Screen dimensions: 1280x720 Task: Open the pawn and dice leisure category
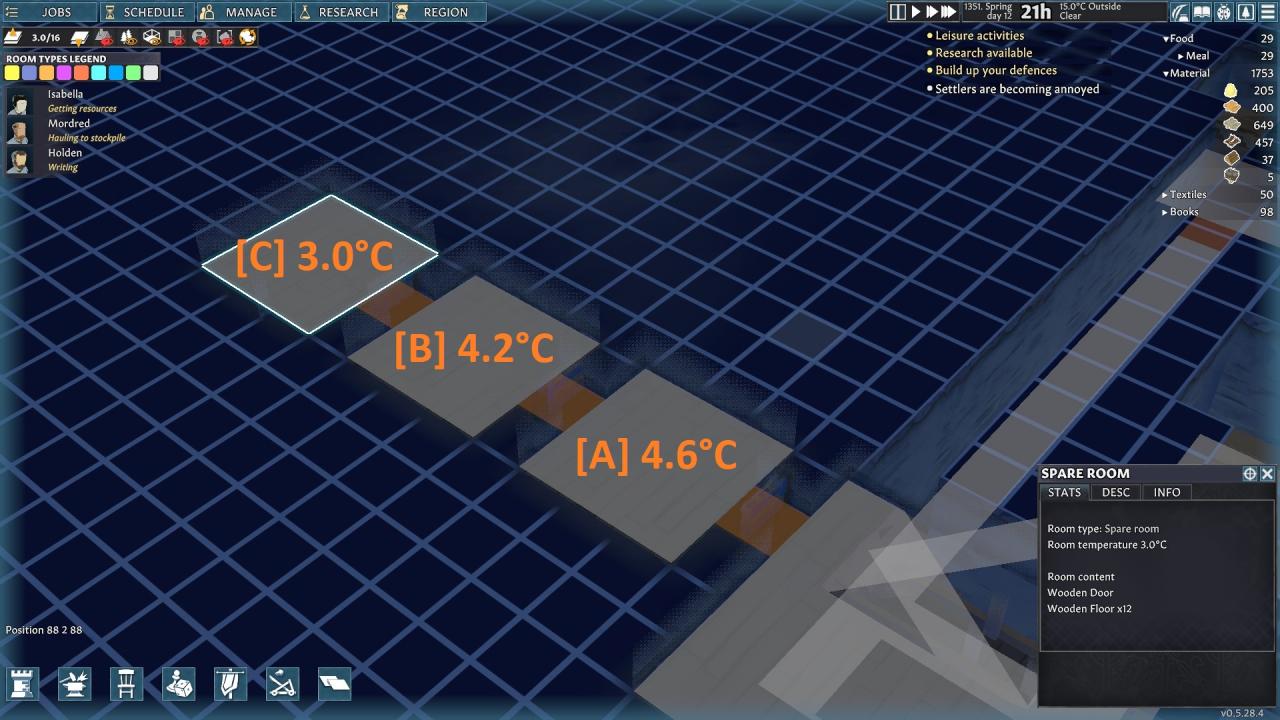pyautogui.click(x=179, y=684)
